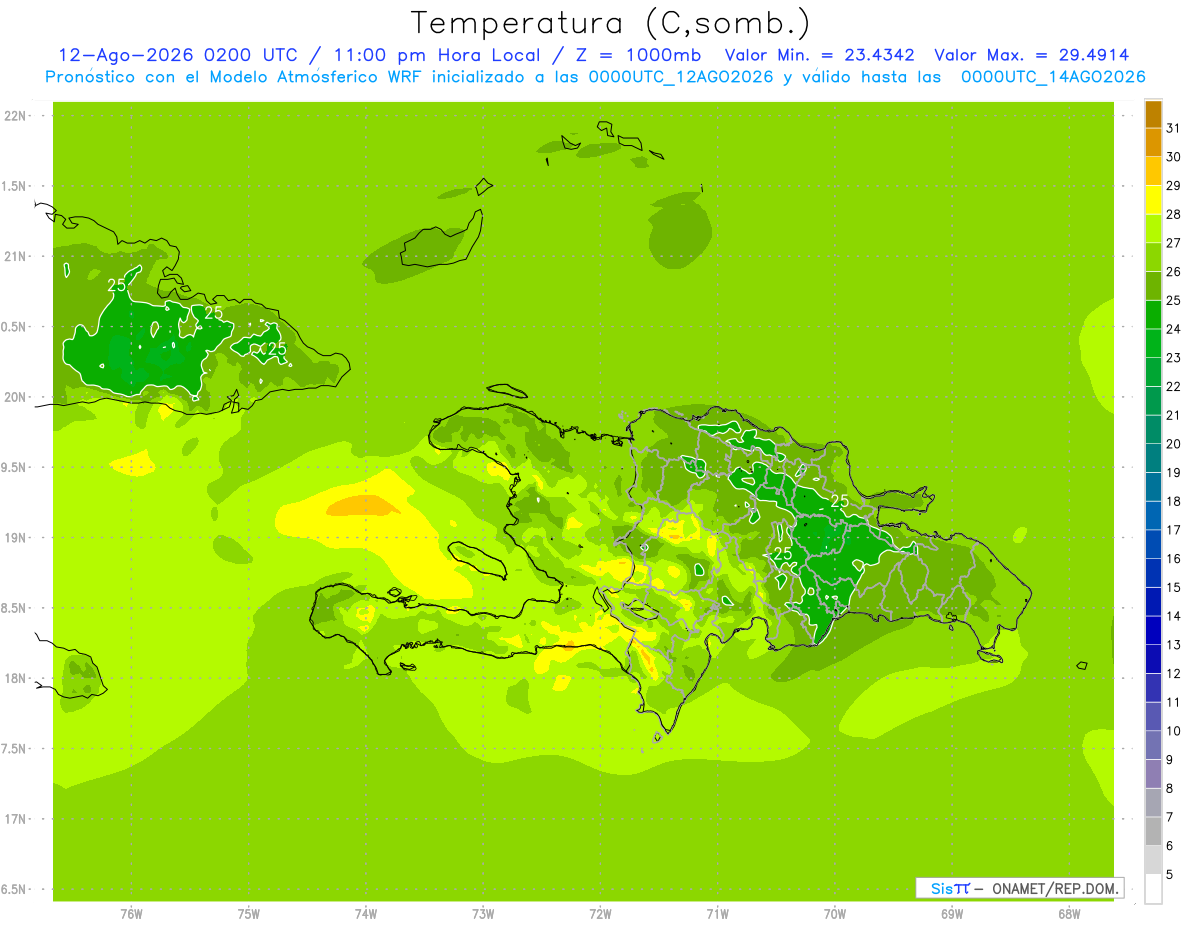Select the "0000UTC_12AGO2026" initialization time text
This screenshot has height=927, width=1200.
(x=682, y=77)
